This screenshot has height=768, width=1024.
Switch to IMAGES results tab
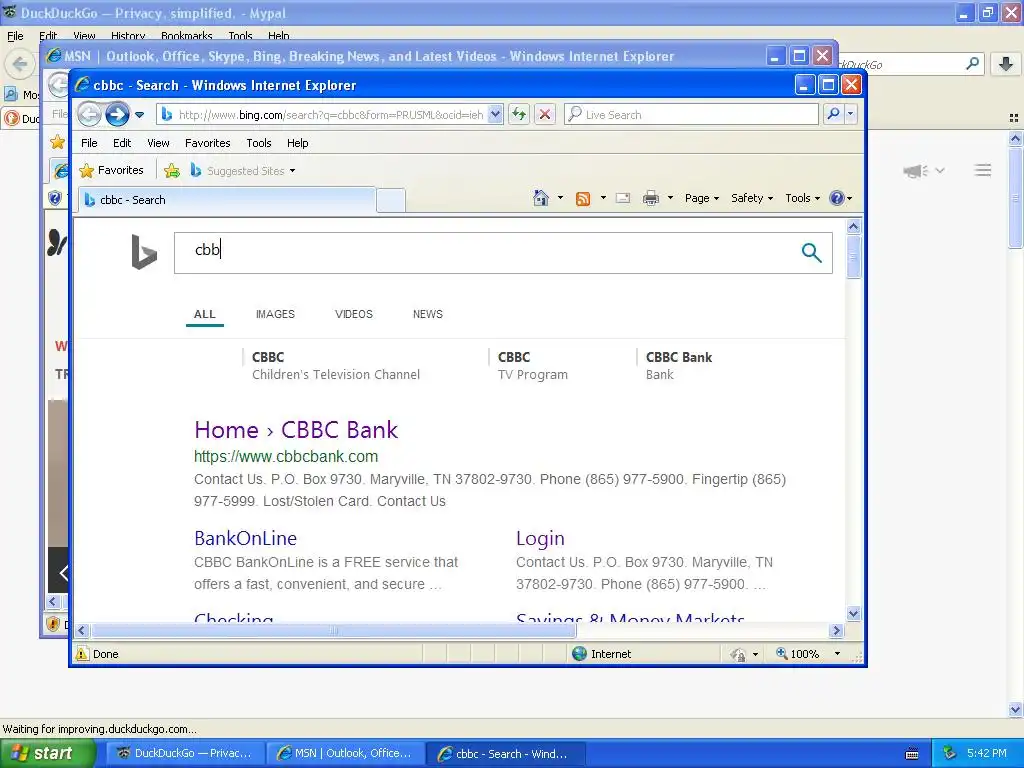pyautogui.click(x=276, y=314)
